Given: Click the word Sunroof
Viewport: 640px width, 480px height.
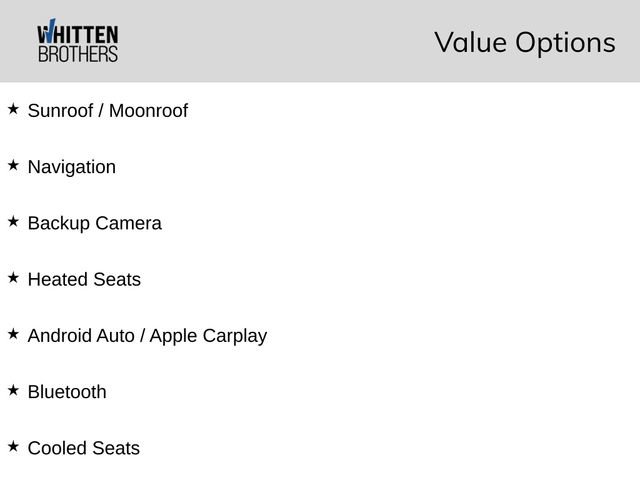Looking at the screenshot, I should coord(59,111).
